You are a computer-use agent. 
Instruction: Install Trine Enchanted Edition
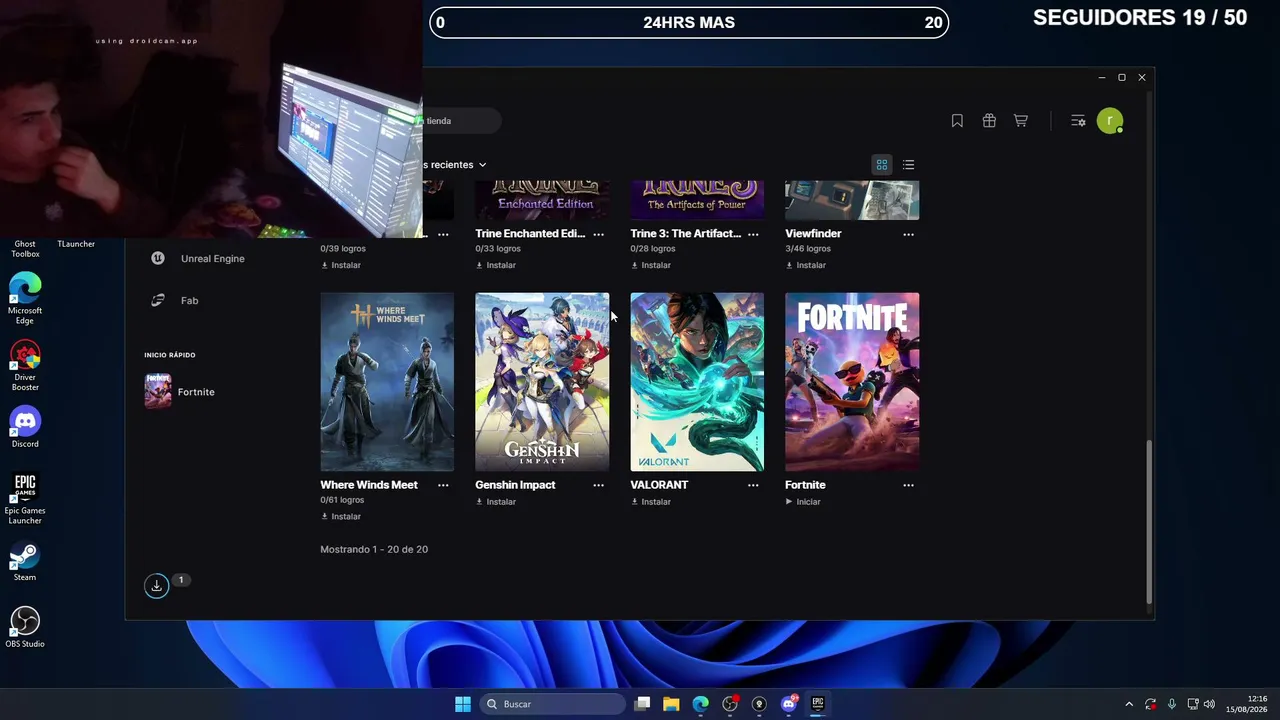click(495, 266)
